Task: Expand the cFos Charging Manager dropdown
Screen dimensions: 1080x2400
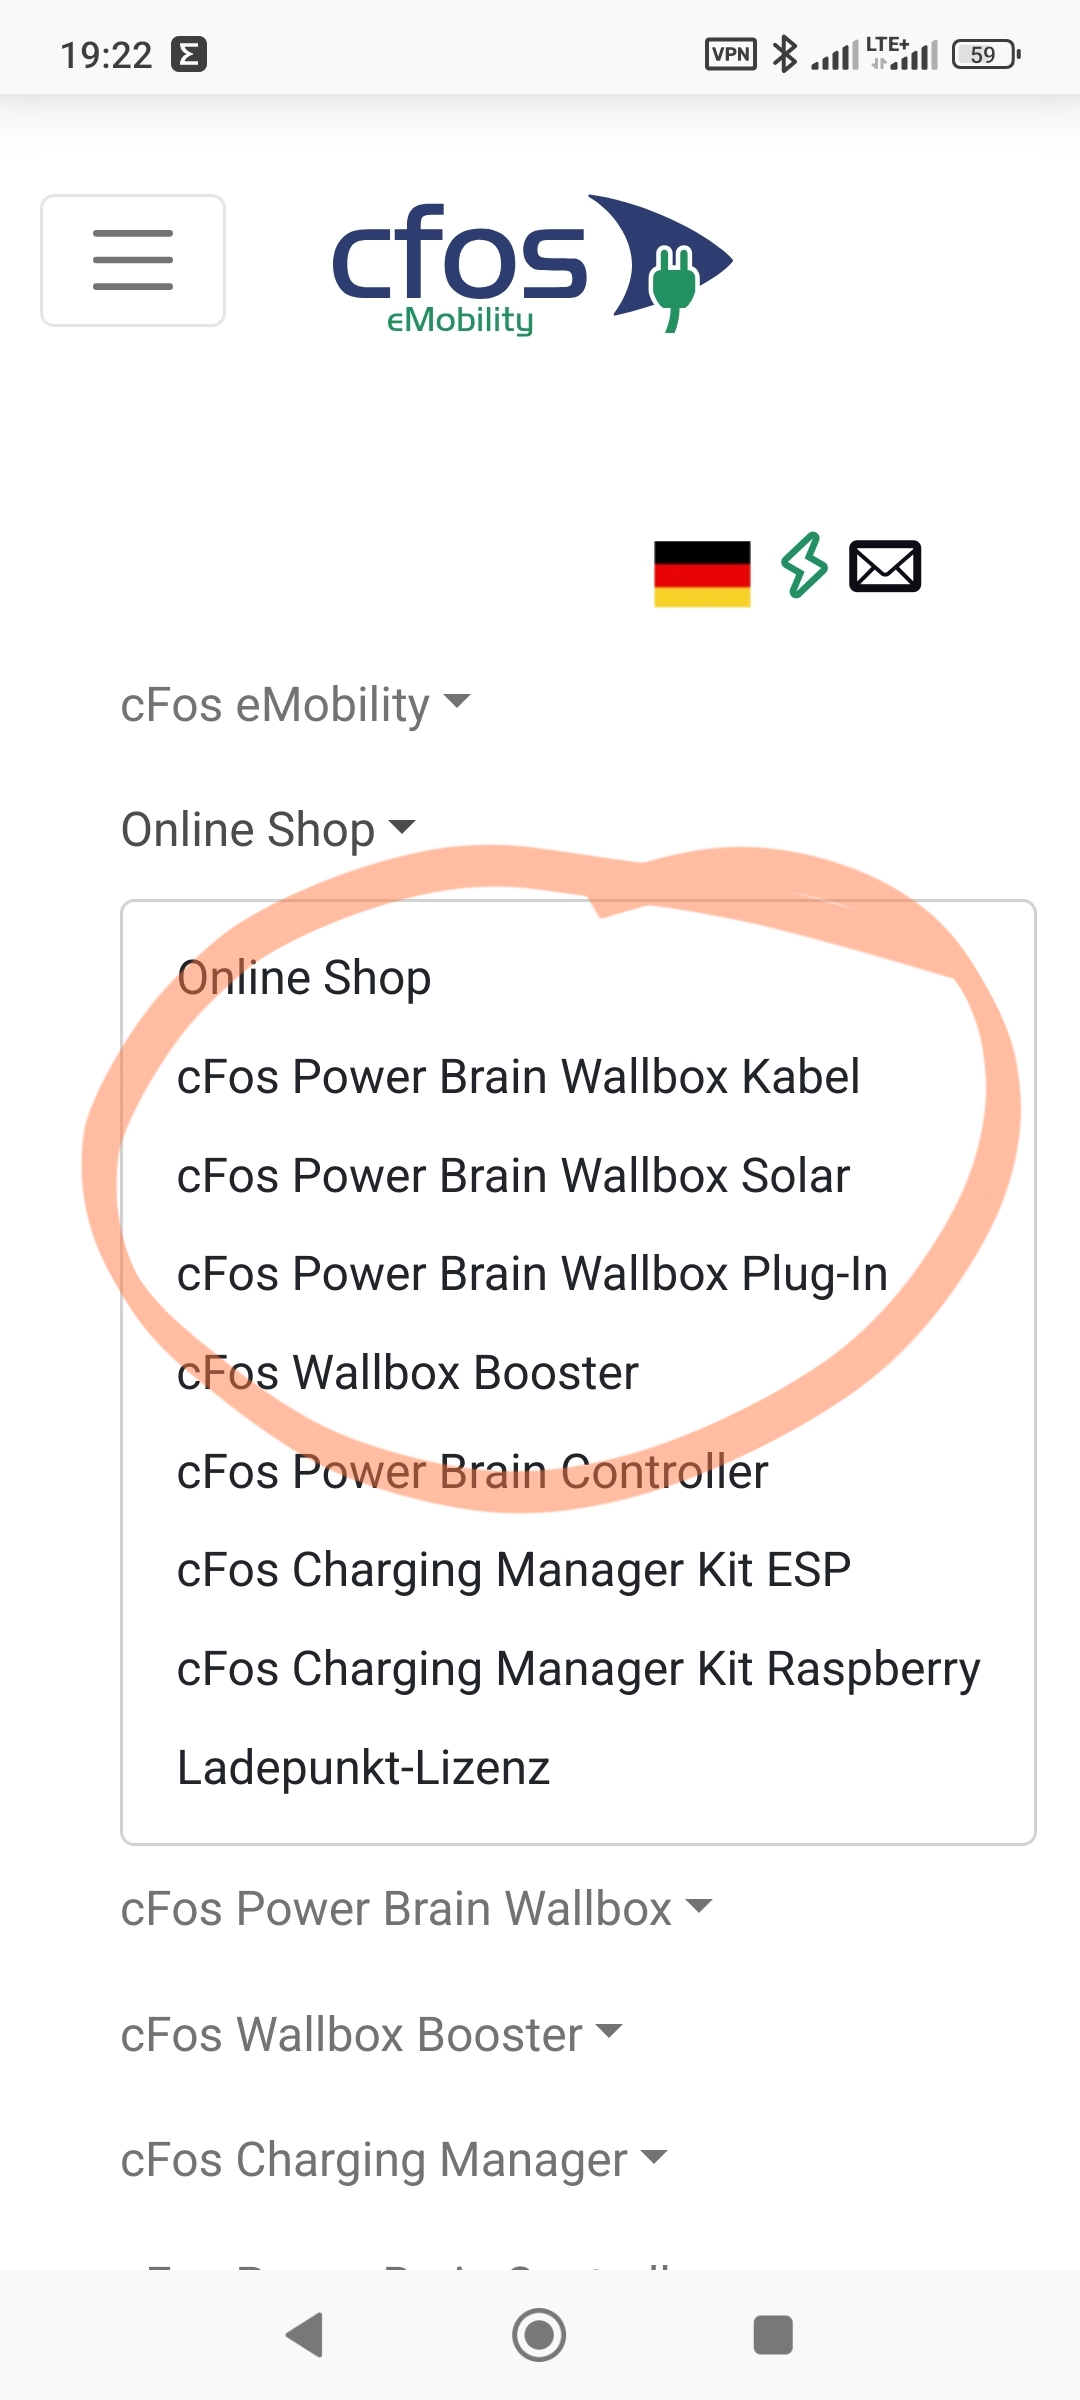Action: [393, 2160]
